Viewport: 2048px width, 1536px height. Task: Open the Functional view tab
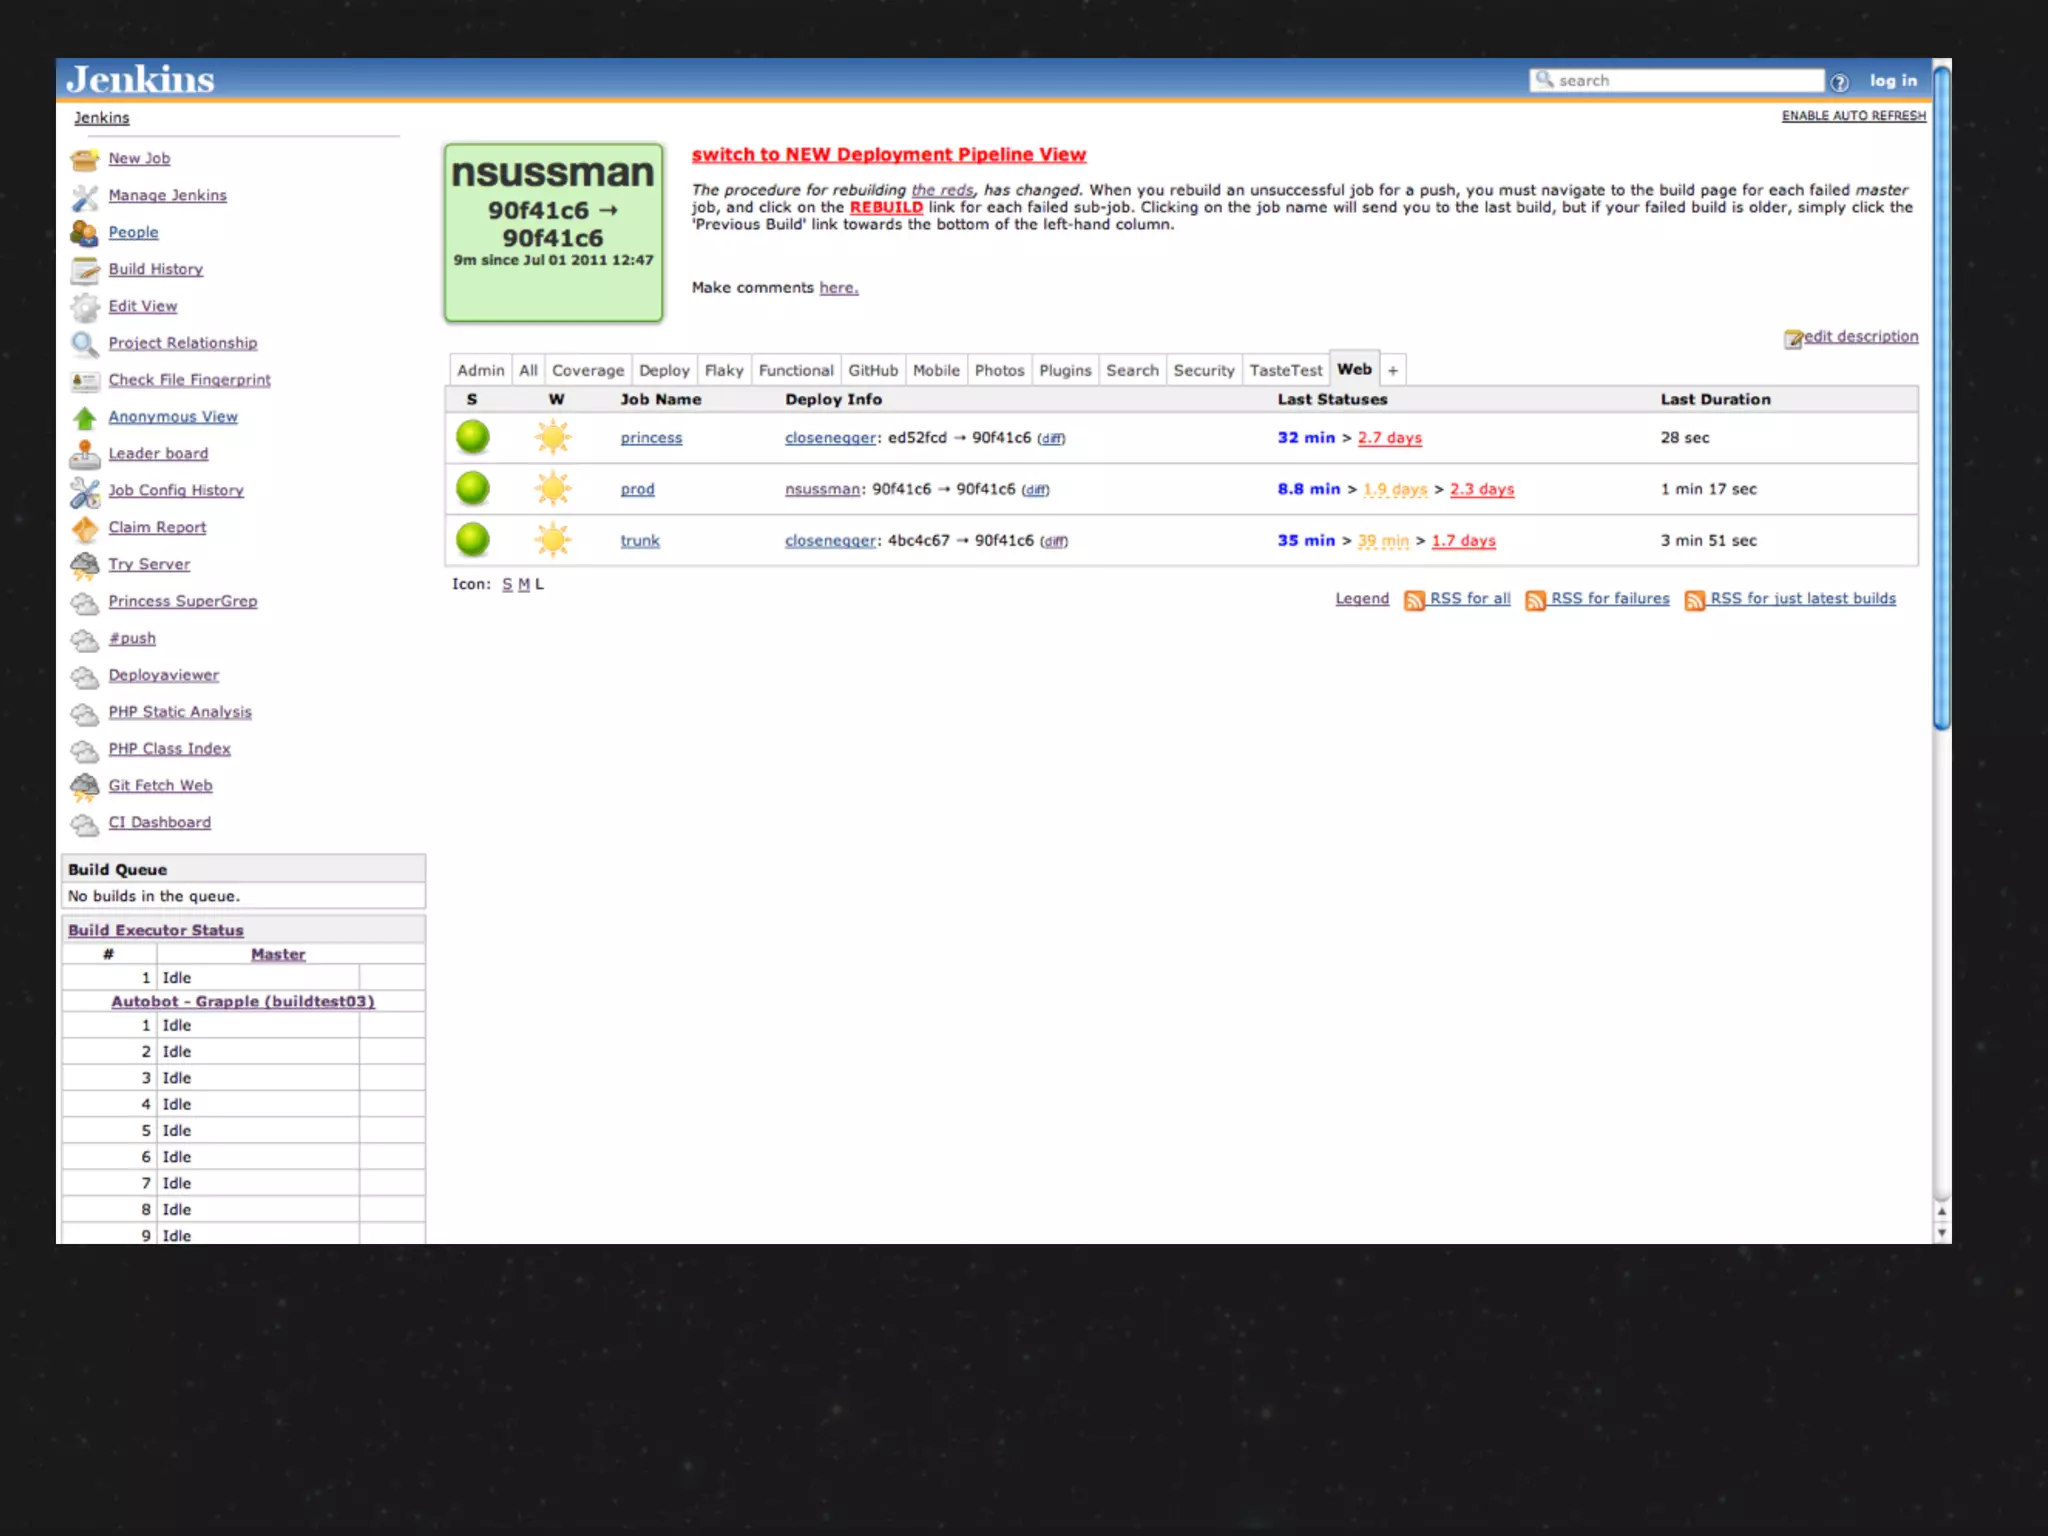(795, 371)
